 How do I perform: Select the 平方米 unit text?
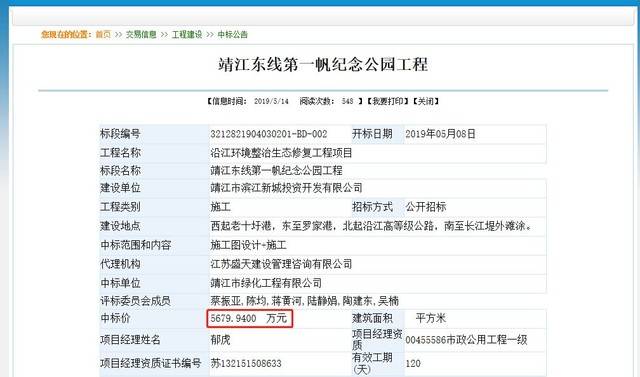coord(431,318)
